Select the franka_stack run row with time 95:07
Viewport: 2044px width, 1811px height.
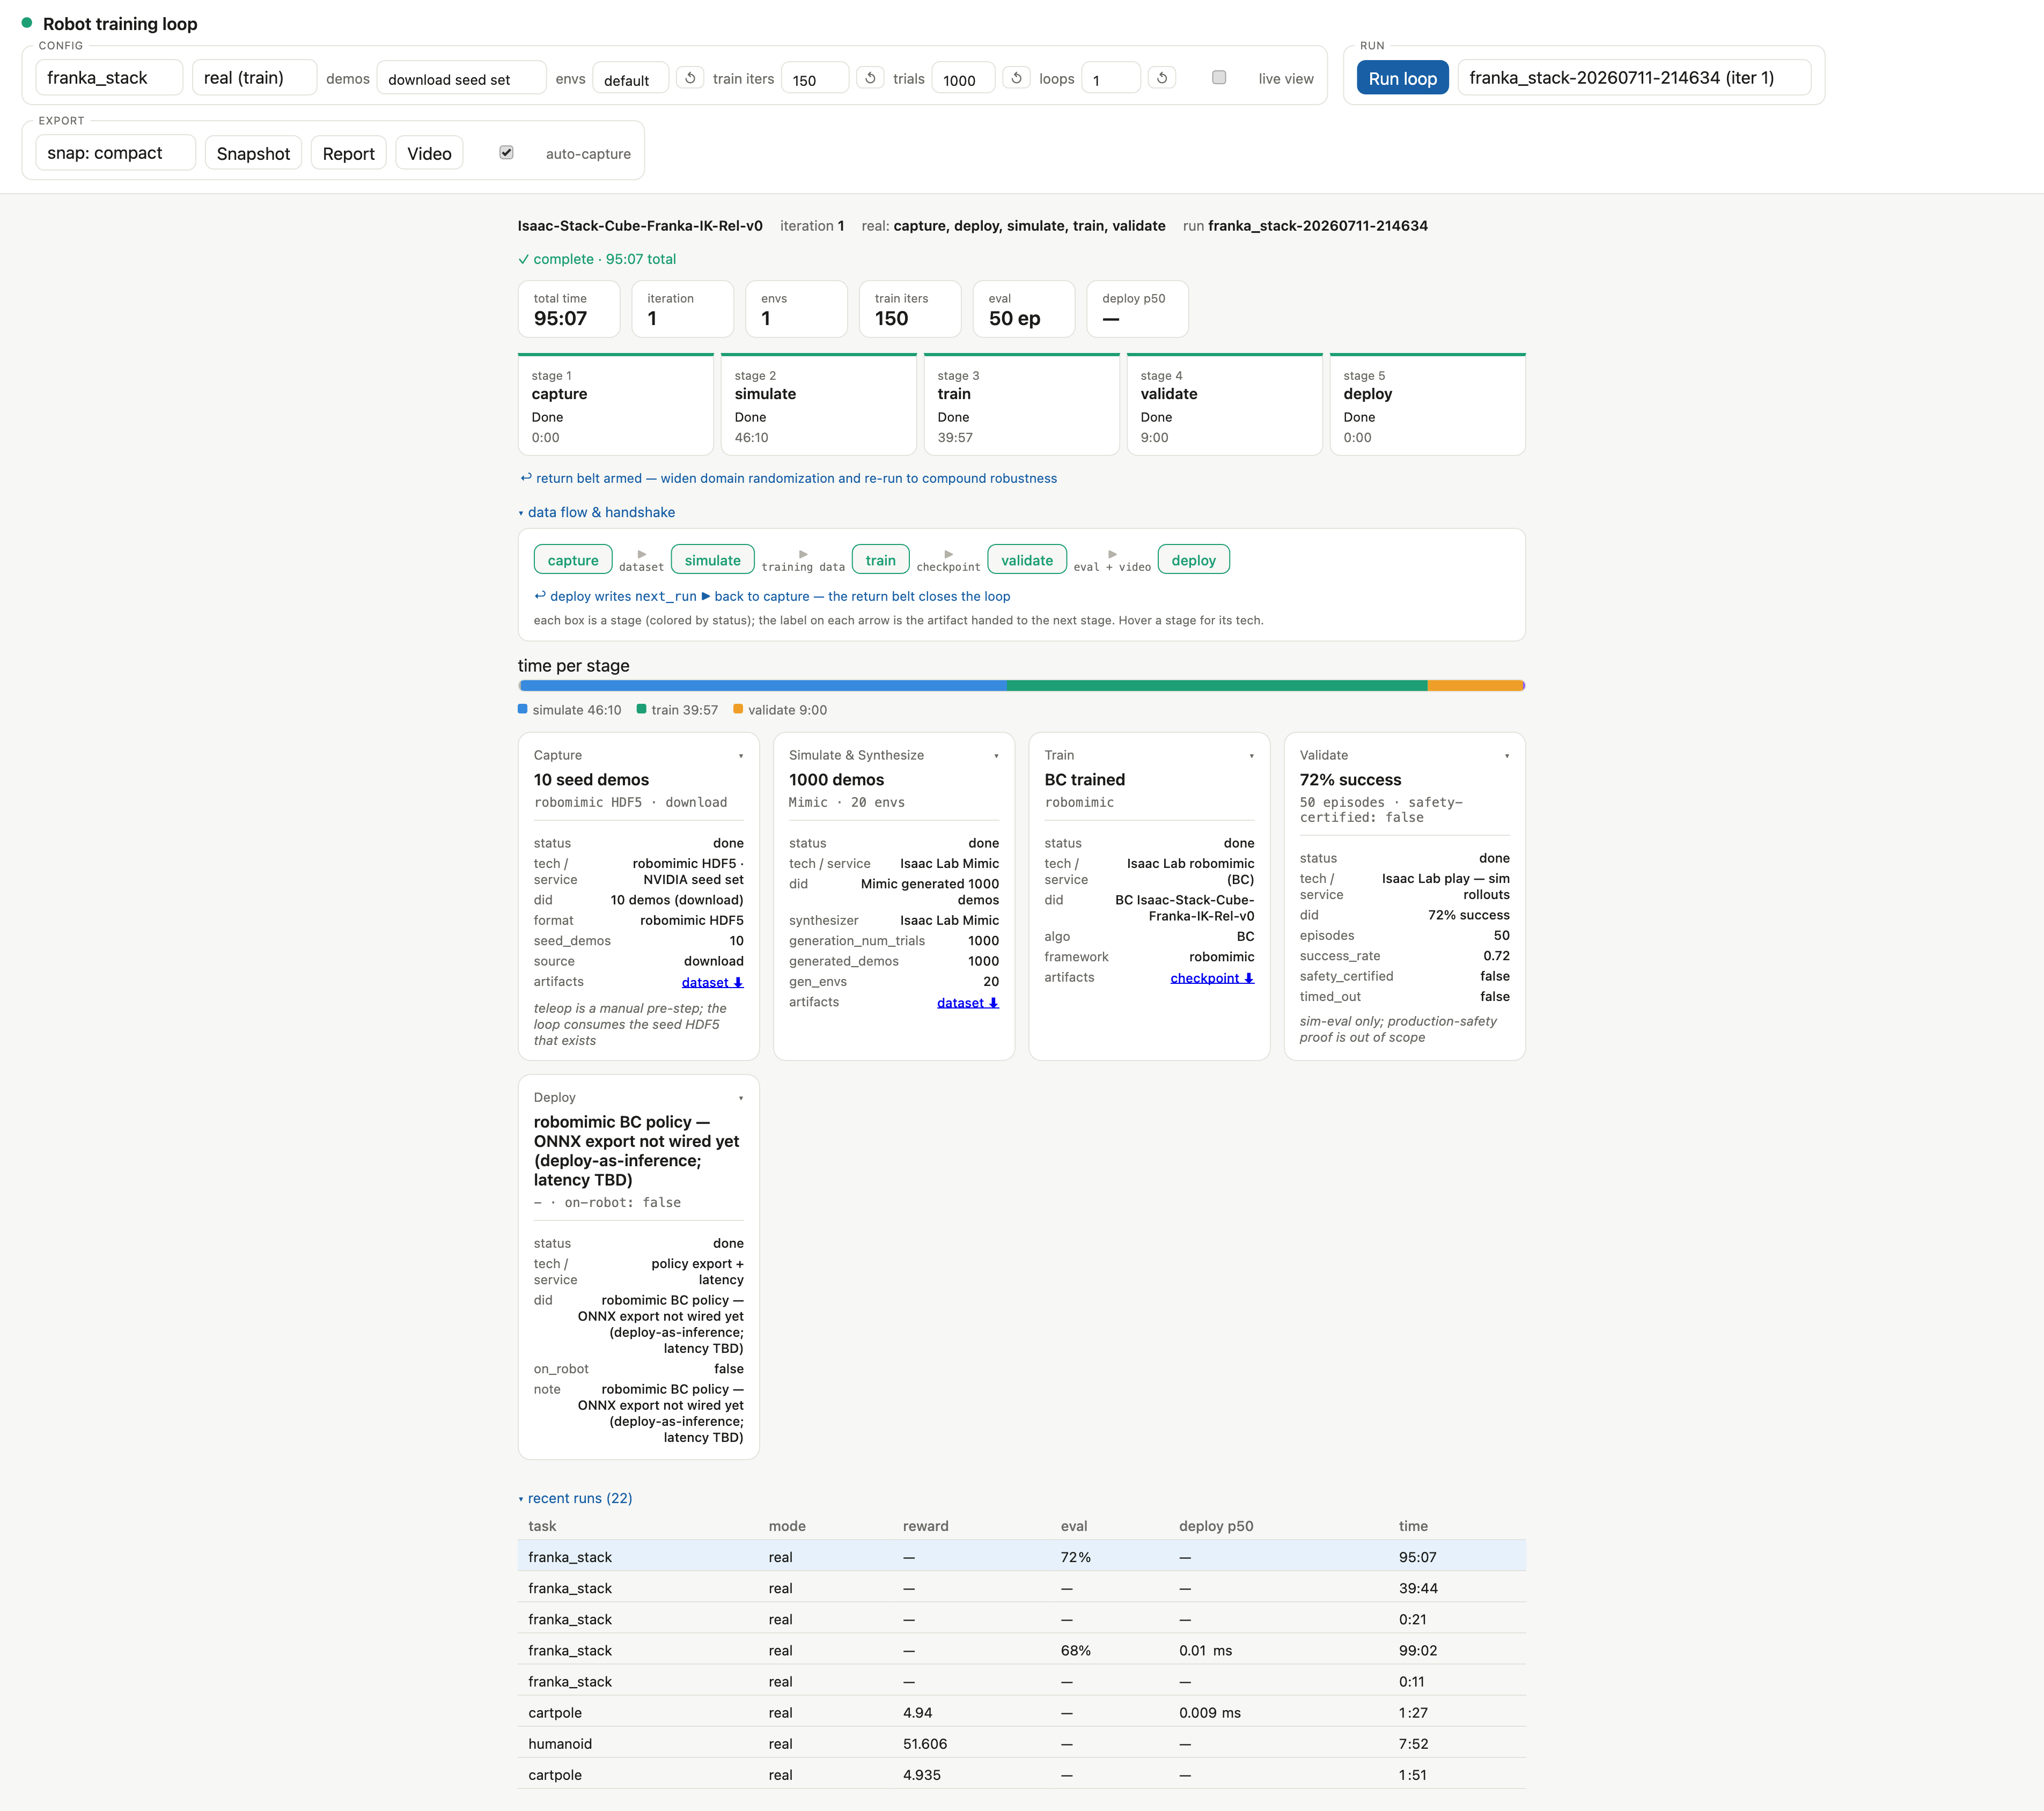click(1022, 1557)
